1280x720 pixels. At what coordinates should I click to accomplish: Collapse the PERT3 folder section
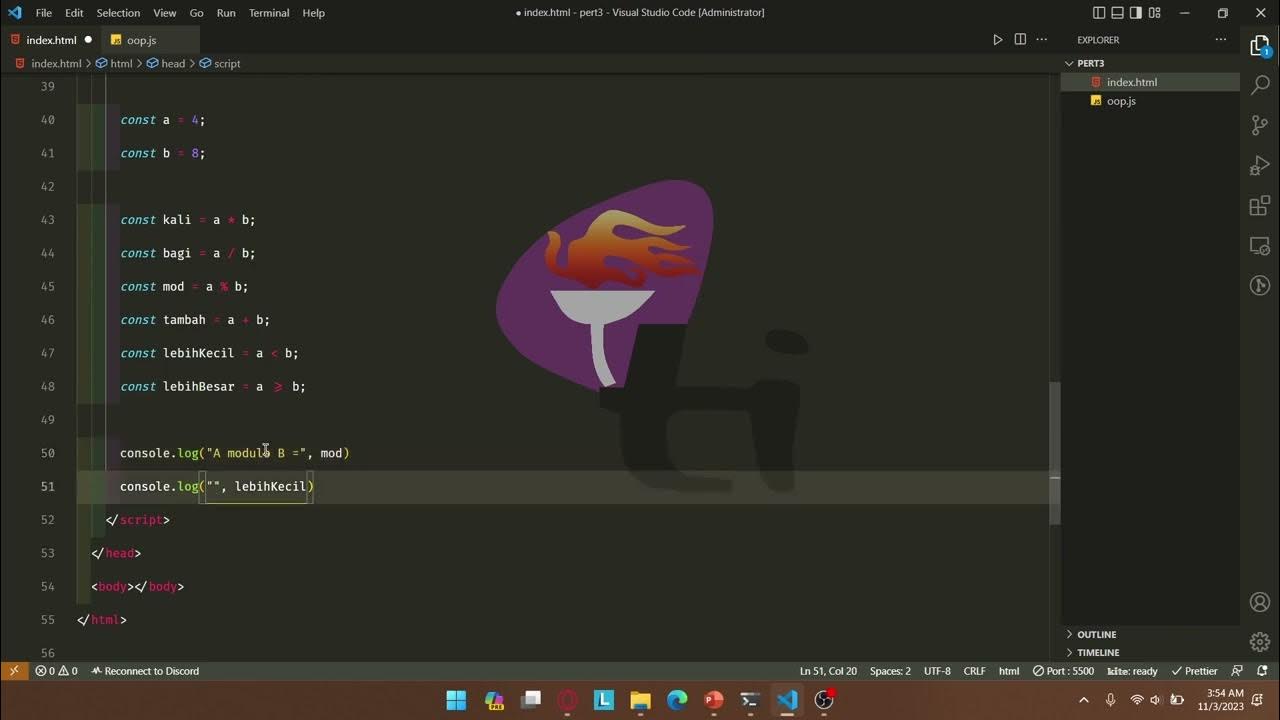pyautogui.click(x=1150, y=63)
